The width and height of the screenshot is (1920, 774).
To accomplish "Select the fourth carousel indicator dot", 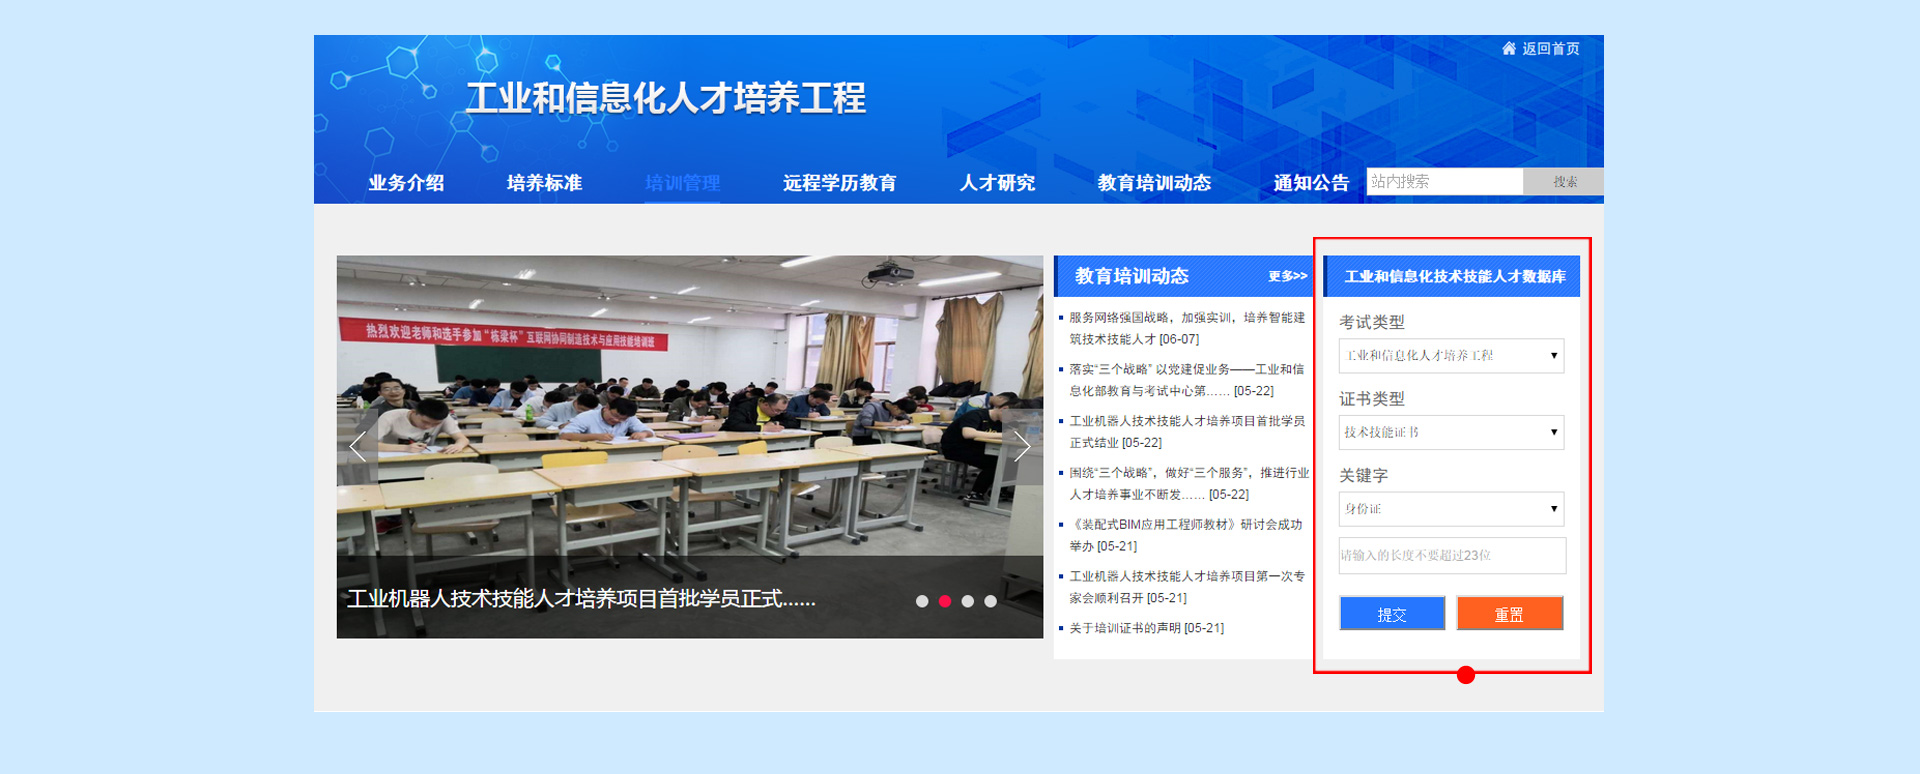I will 990,601.
